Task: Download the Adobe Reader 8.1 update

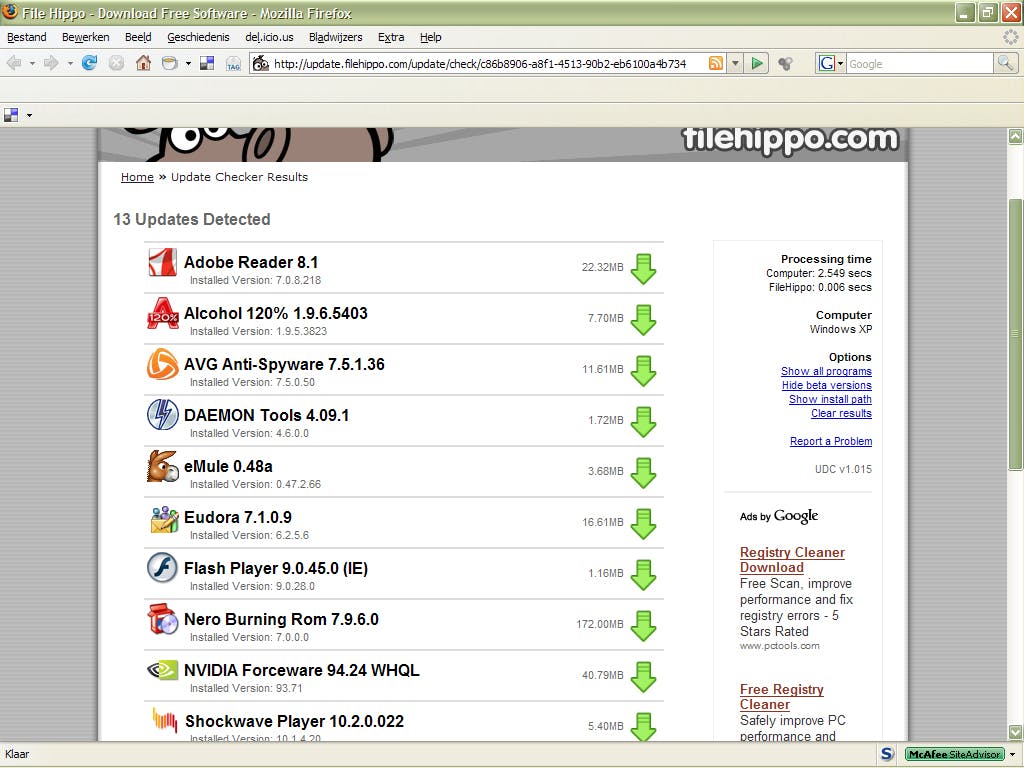Action: tap(643, 269)
